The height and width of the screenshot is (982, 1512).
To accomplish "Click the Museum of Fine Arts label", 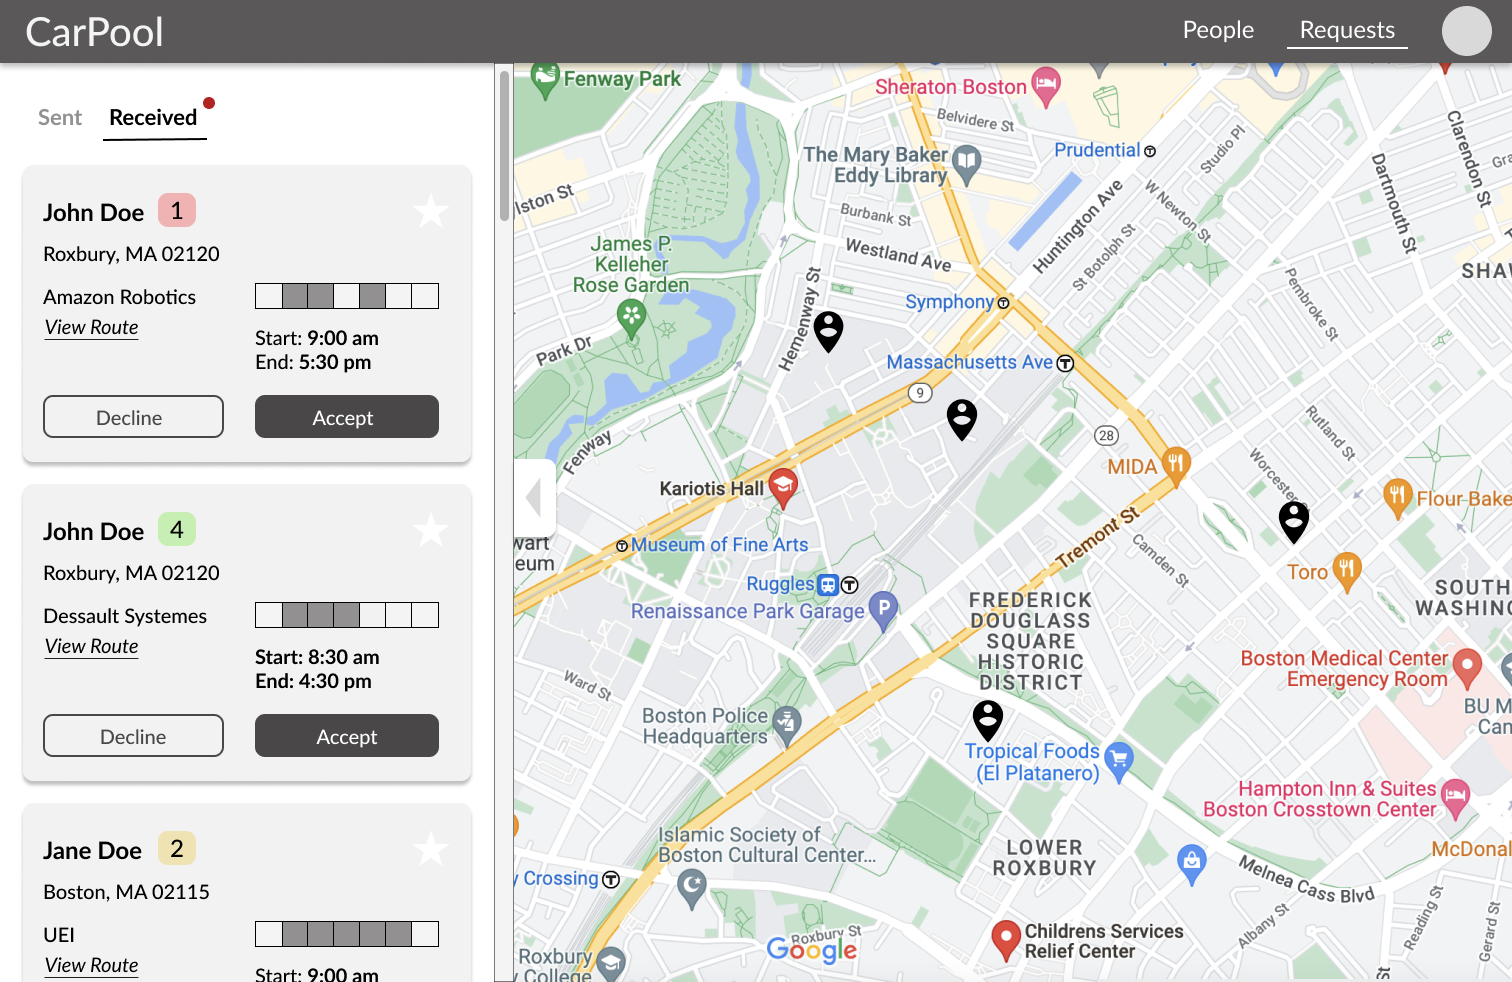I will click(x=719, y=545).
